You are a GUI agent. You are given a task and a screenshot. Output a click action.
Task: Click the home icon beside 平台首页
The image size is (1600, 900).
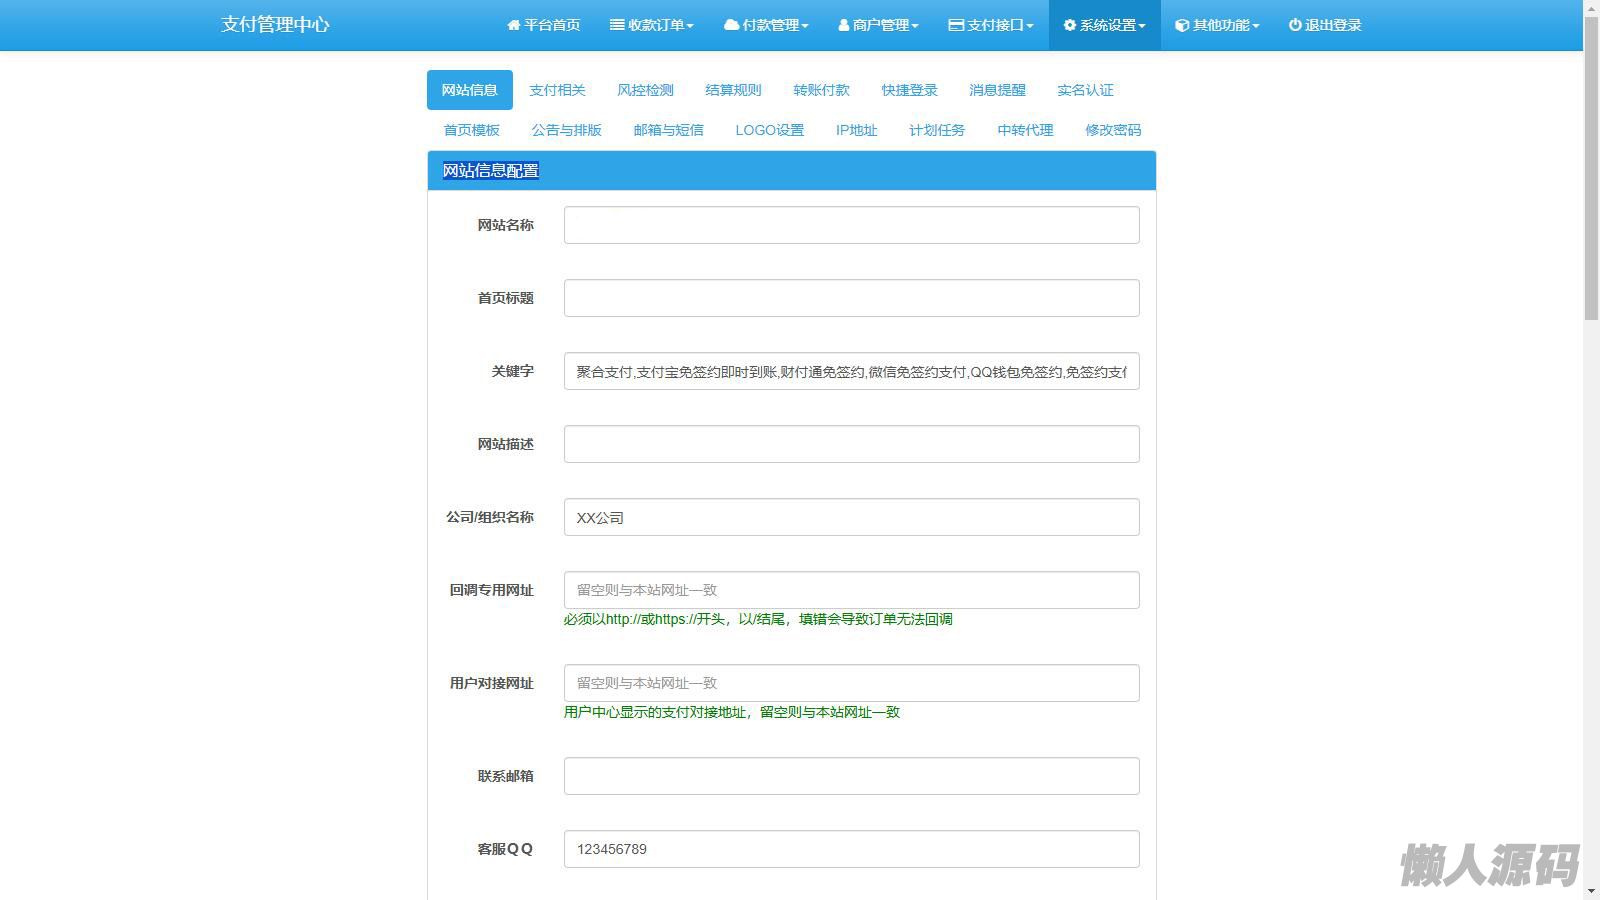tap(514, 25)
